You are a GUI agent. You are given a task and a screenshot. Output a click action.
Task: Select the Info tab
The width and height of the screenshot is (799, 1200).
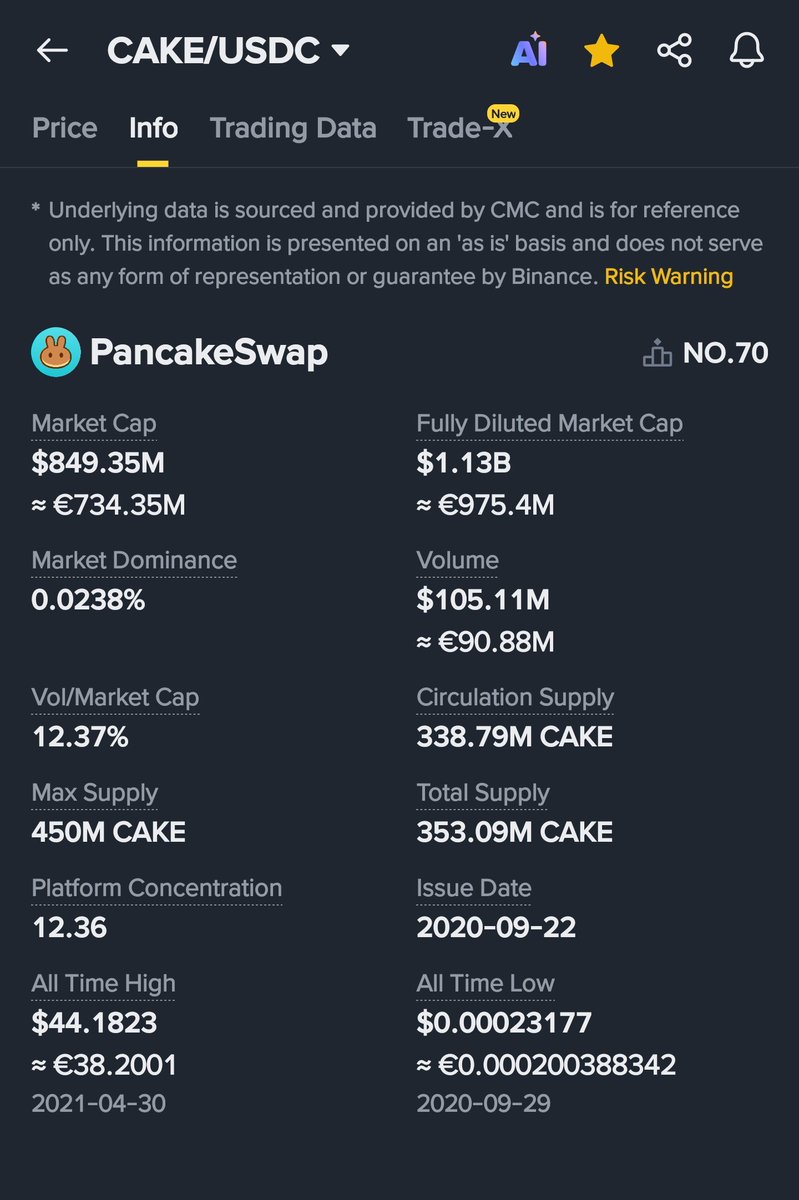(153, 128)
